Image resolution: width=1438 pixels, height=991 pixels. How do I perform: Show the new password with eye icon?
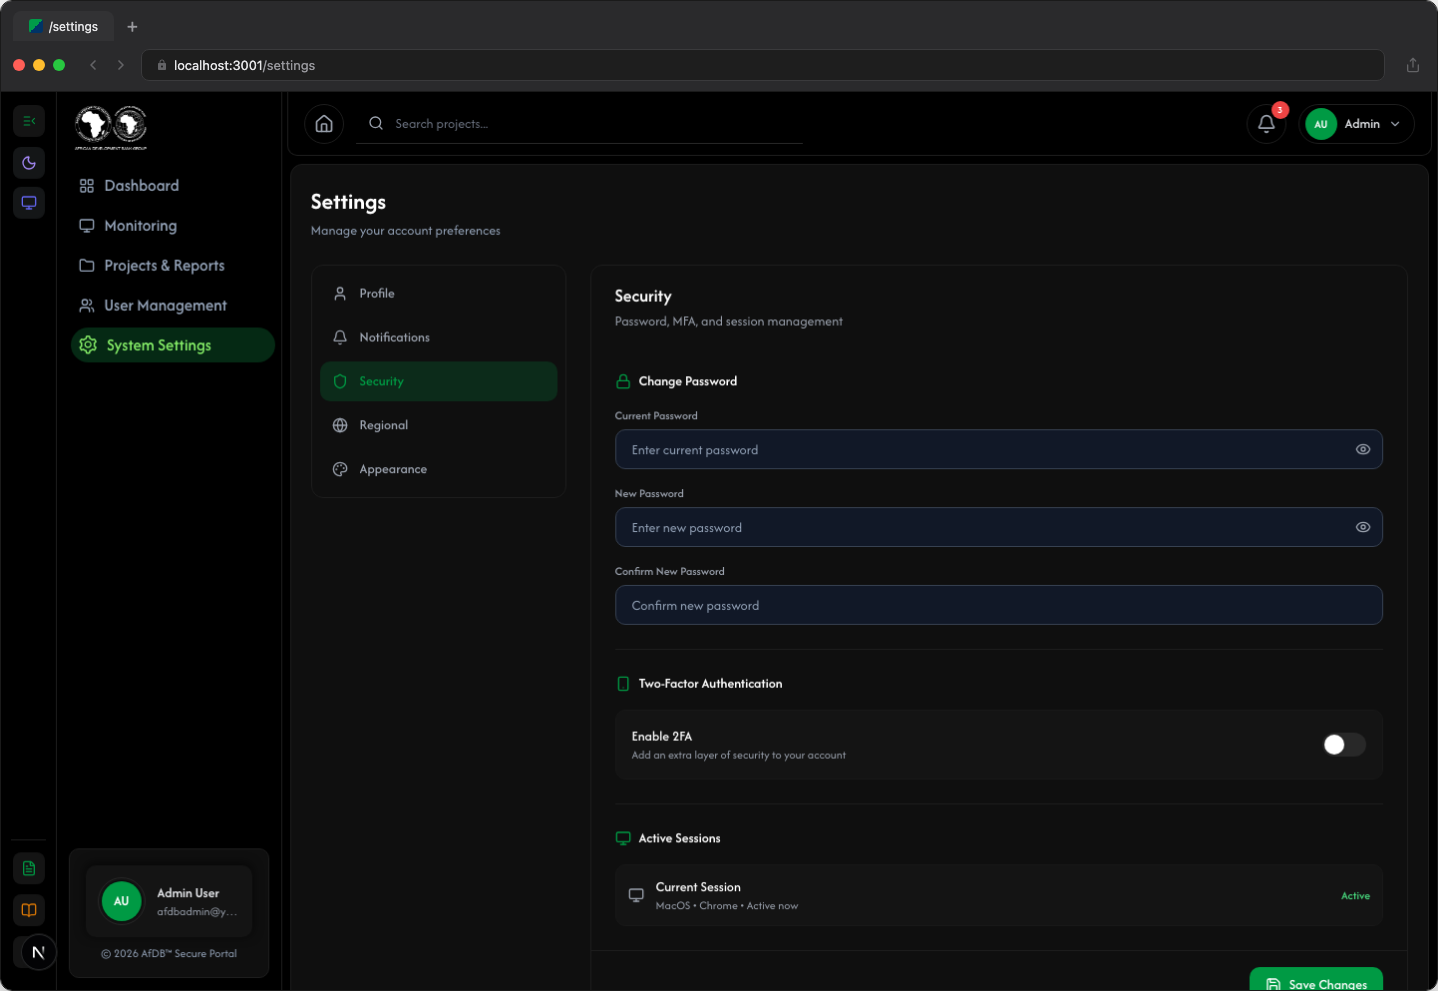1363,528
